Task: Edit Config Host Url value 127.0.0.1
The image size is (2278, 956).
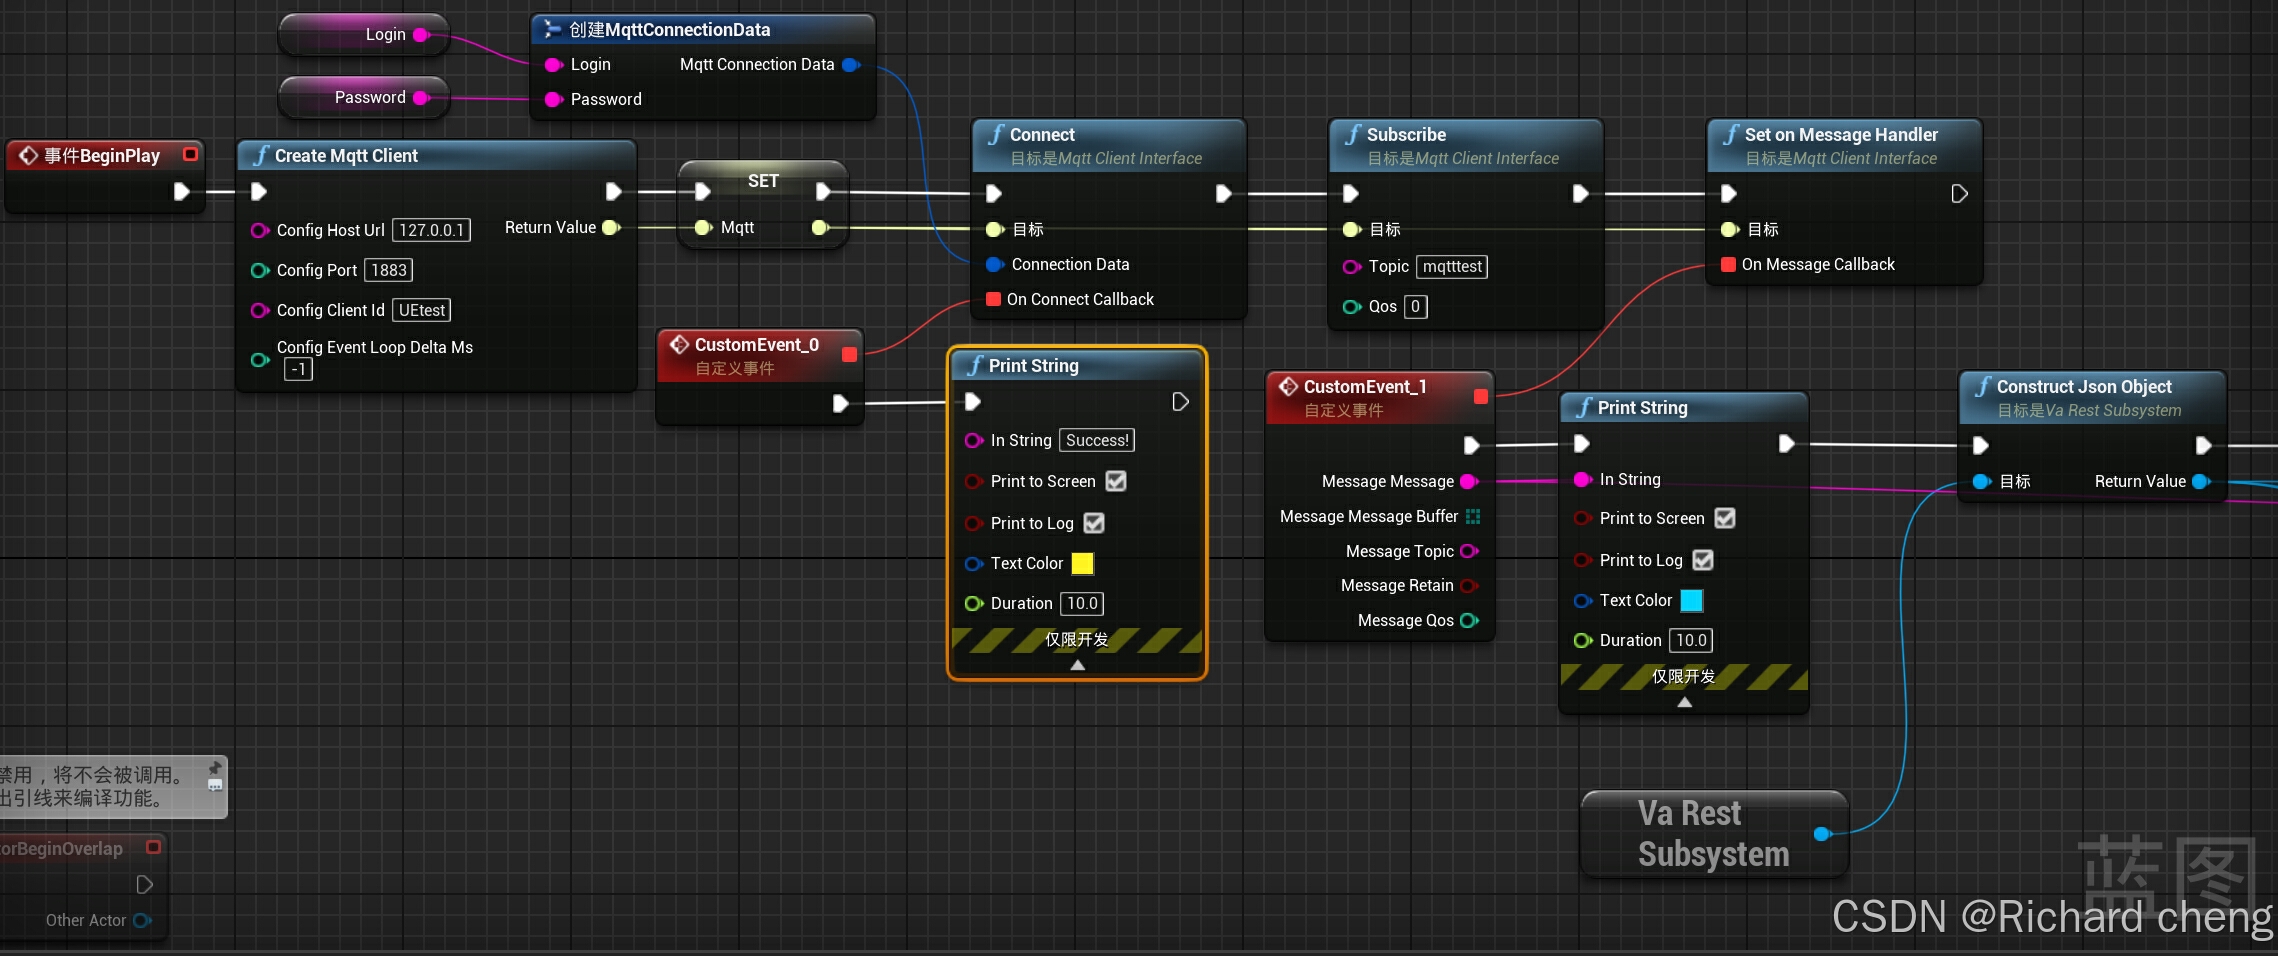Action: (432, 230)
